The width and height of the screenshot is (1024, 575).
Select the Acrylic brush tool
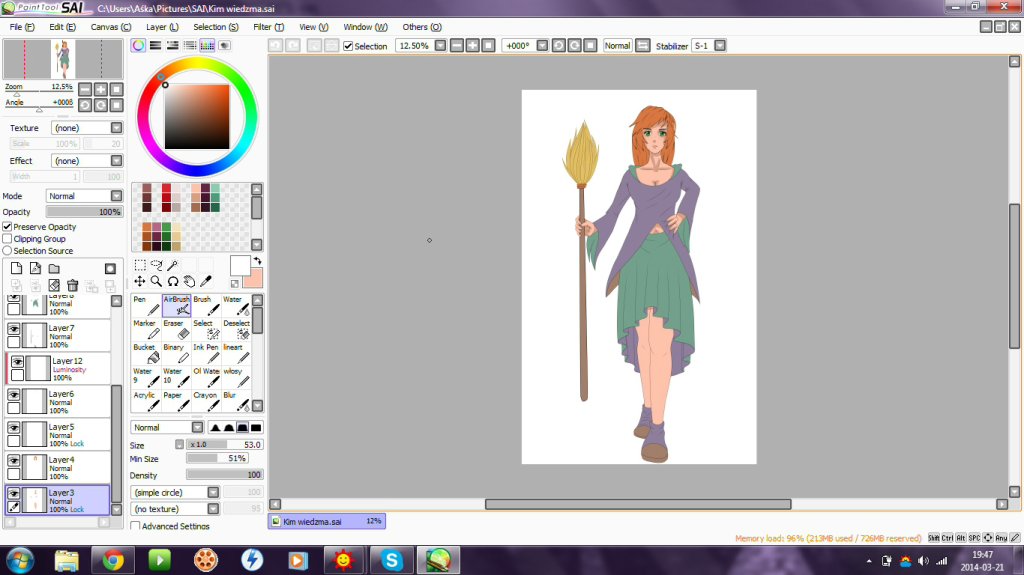[146, 401]
